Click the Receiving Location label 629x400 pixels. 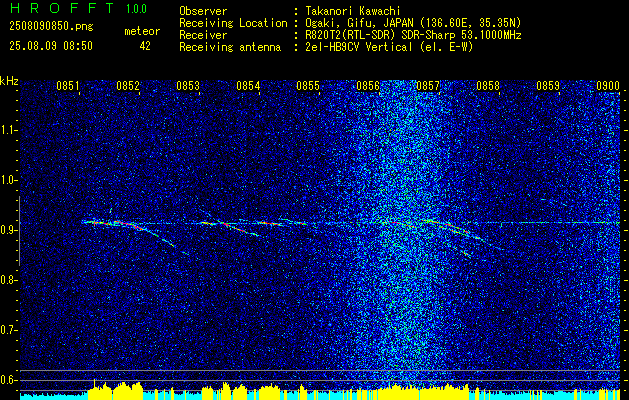233,23
